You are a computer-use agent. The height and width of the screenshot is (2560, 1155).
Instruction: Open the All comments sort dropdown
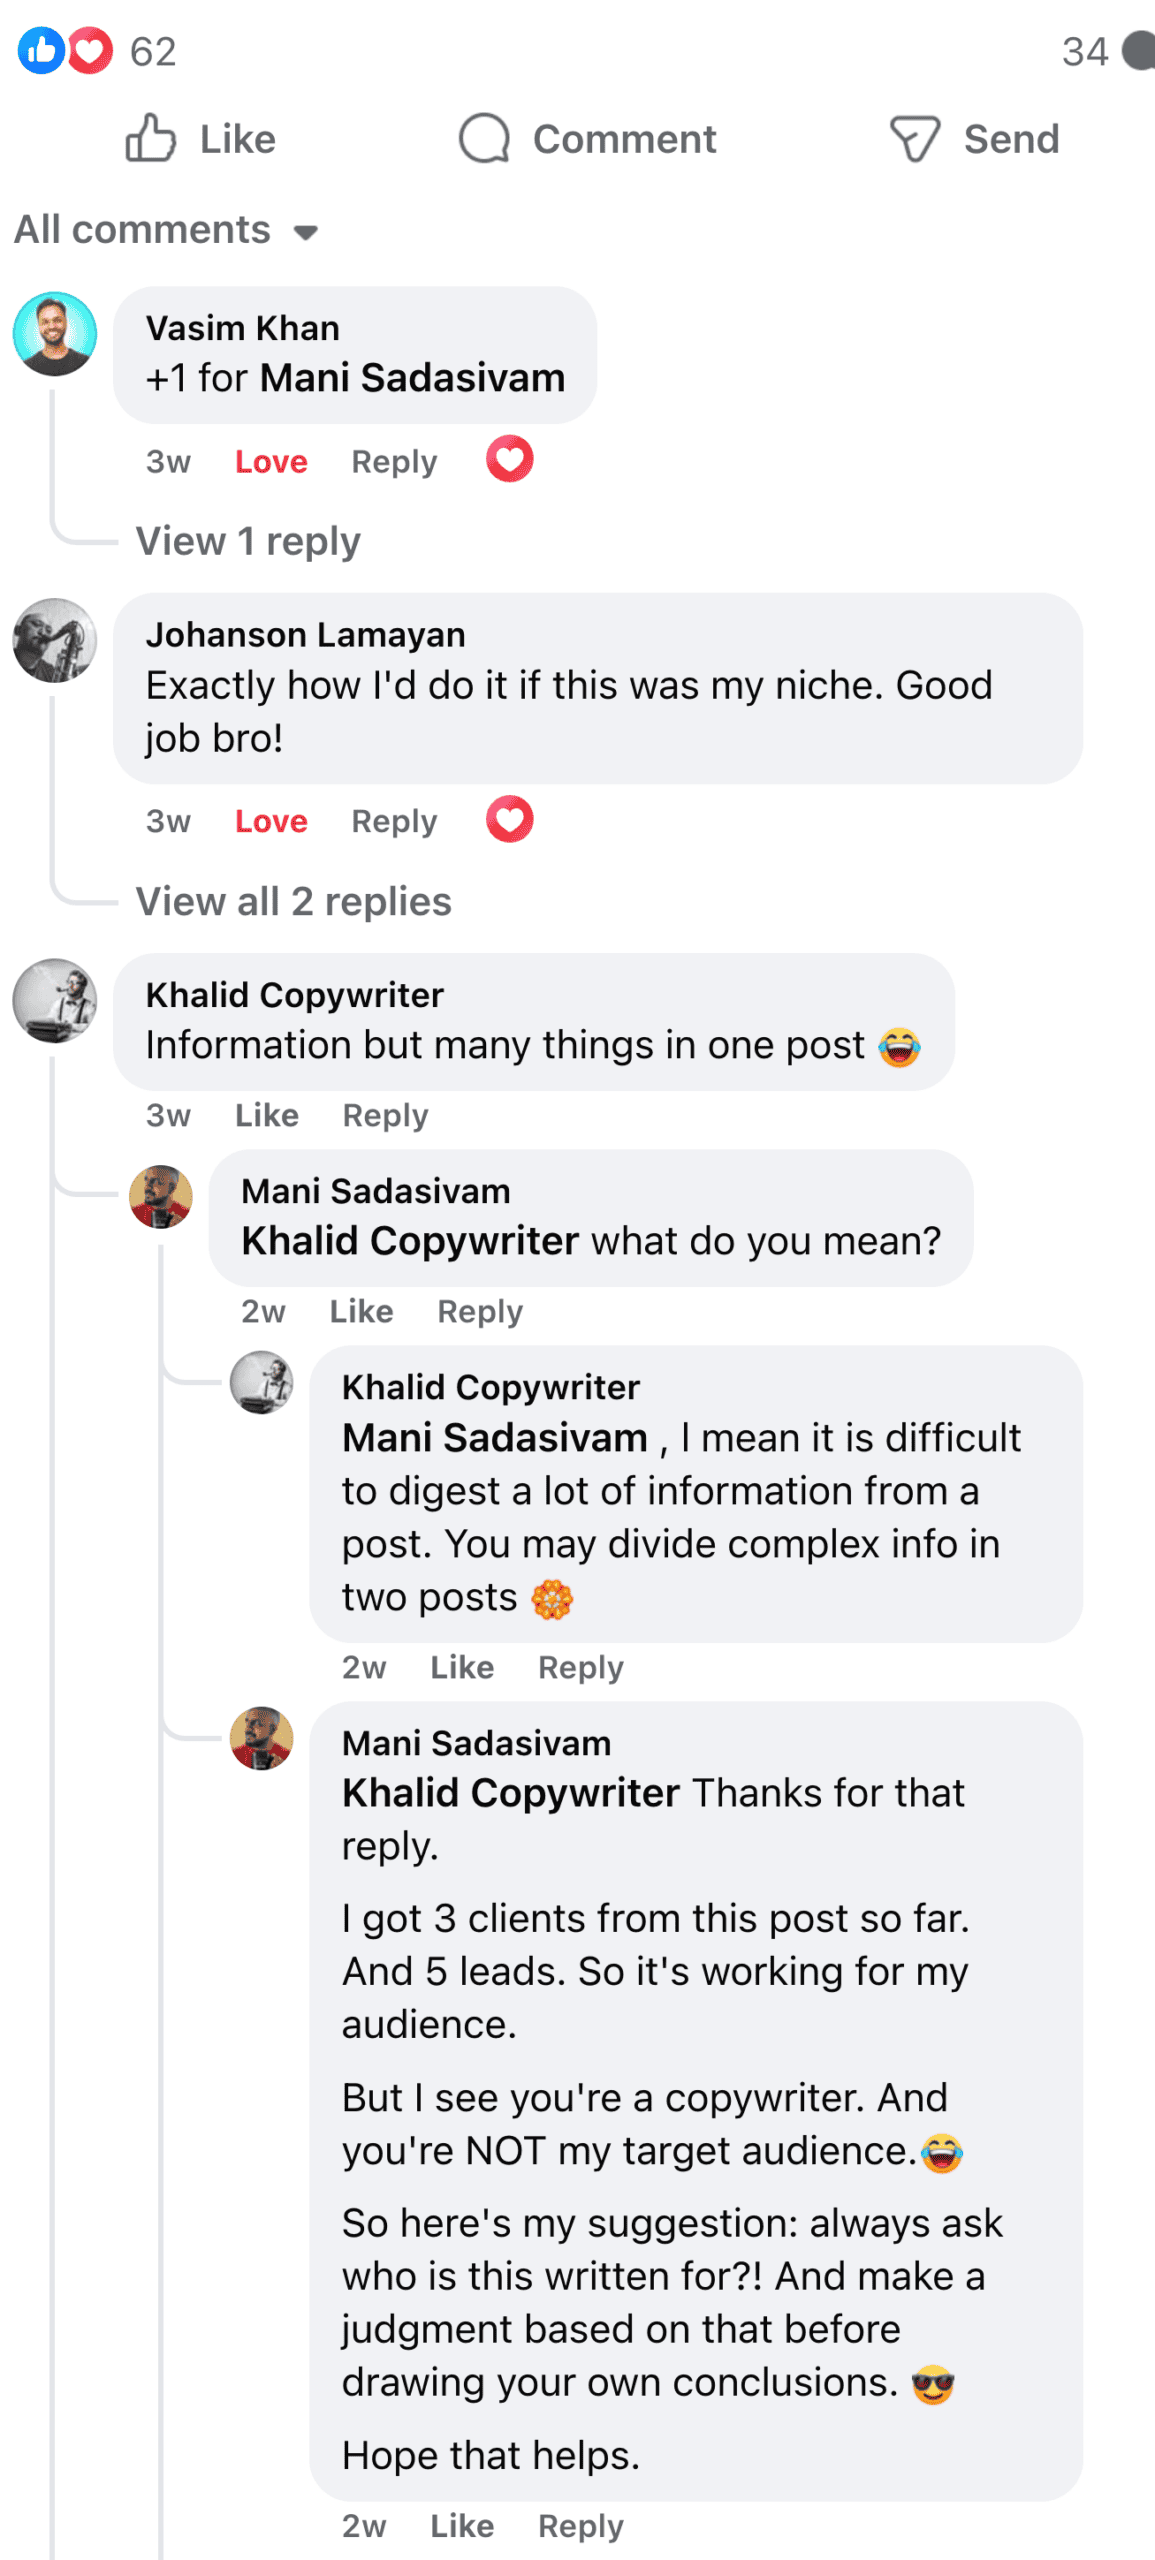pos(166,230)
